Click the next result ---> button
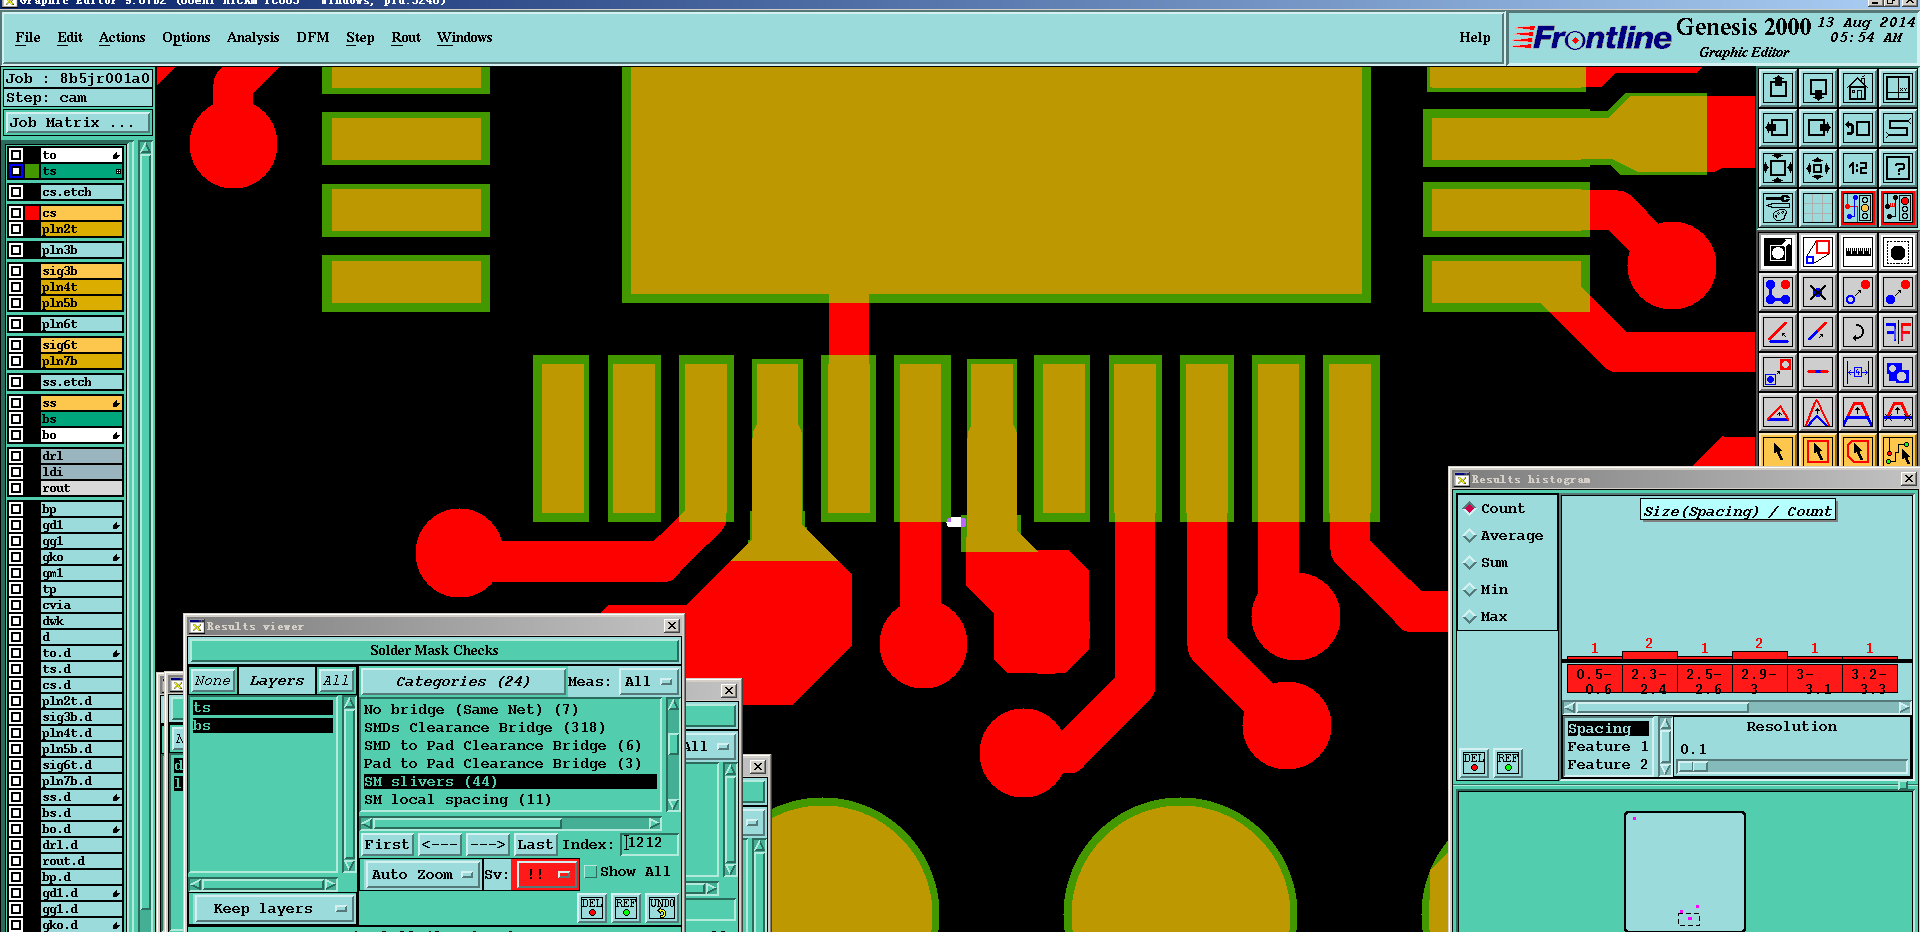This screenshot has height=932, width=1920. [x=487, y=845]
